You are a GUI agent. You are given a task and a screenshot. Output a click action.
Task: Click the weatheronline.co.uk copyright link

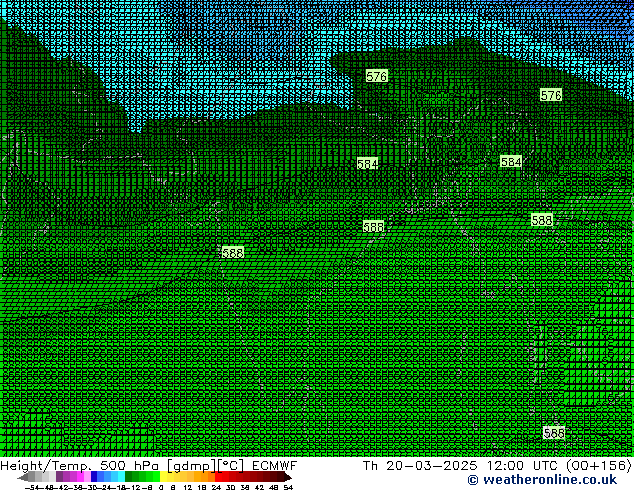tap(542, 480)
